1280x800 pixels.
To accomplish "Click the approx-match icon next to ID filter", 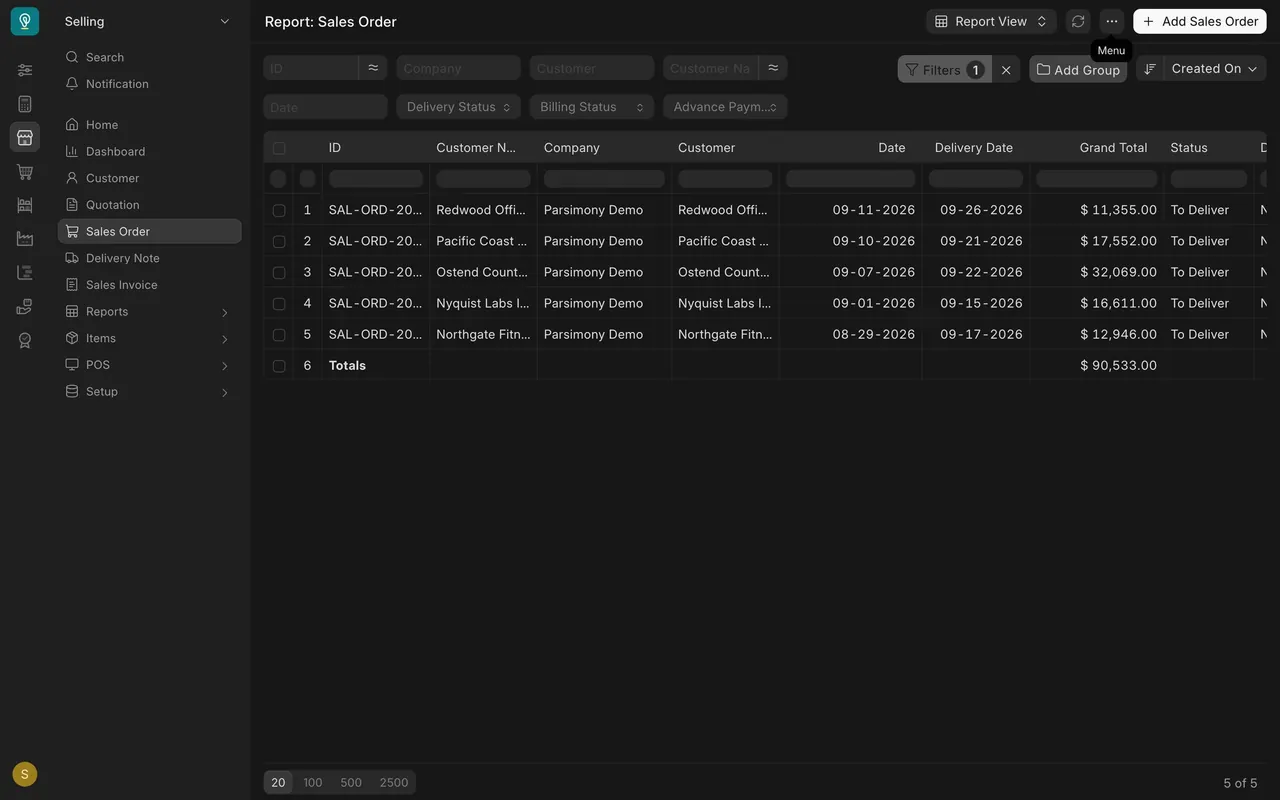I will pos(373,68).
